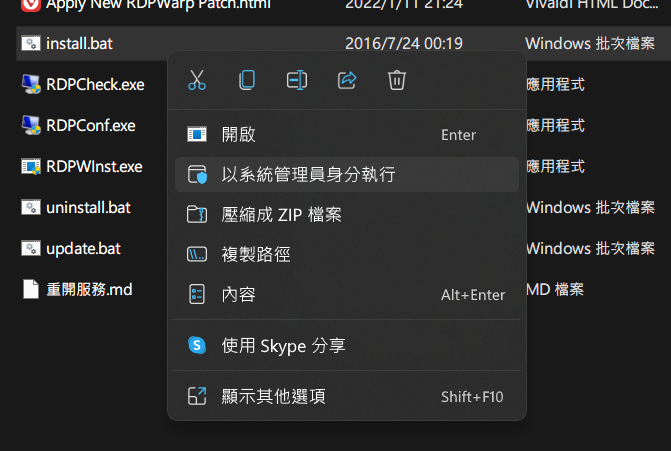Click Windows 批次檔案 type of update.bat
The width and height of the screenshot is (671, 451).
click(591, 249)
